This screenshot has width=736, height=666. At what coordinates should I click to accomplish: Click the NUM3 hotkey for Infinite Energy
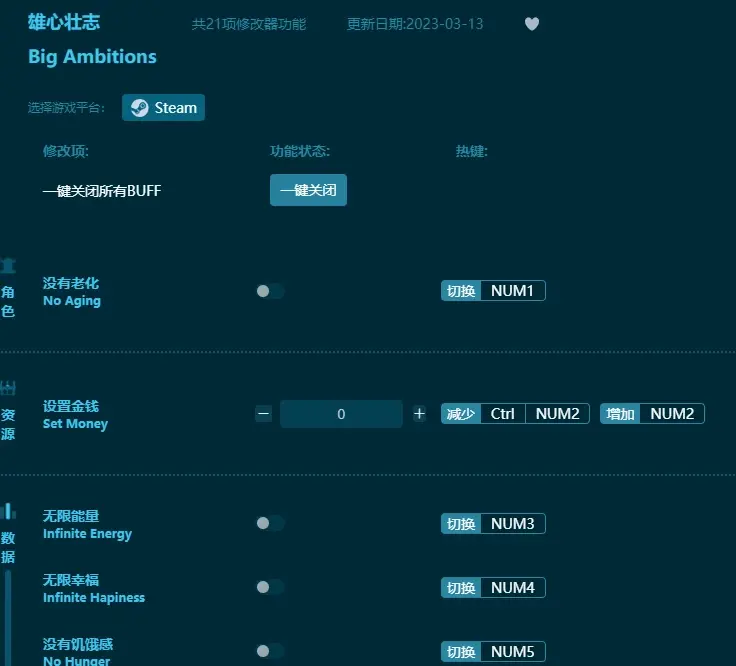(x=513, y=523)
